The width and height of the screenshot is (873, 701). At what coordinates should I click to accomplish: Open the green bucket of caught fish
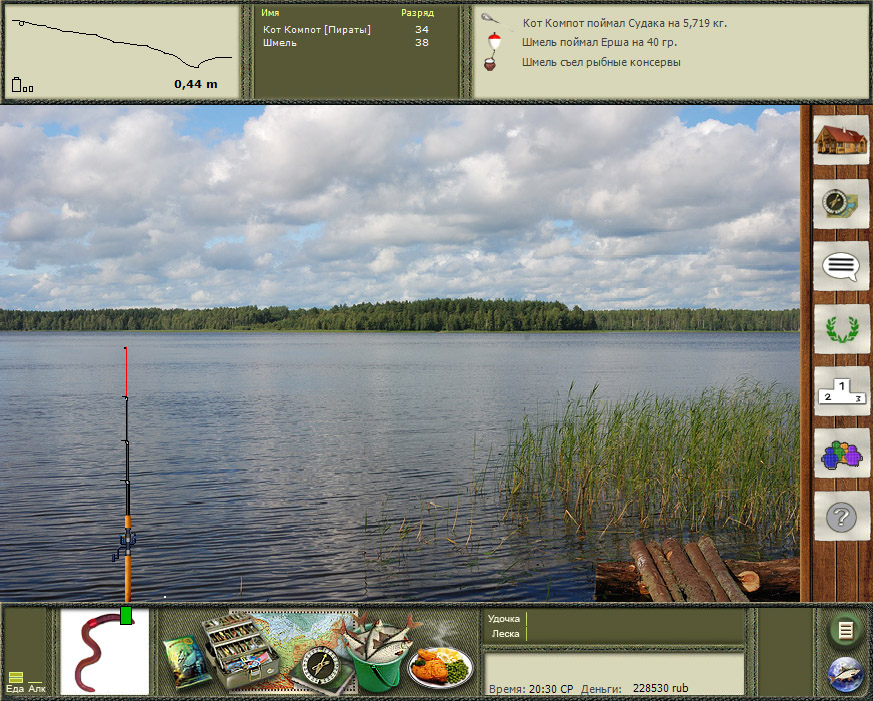point(374,656)
